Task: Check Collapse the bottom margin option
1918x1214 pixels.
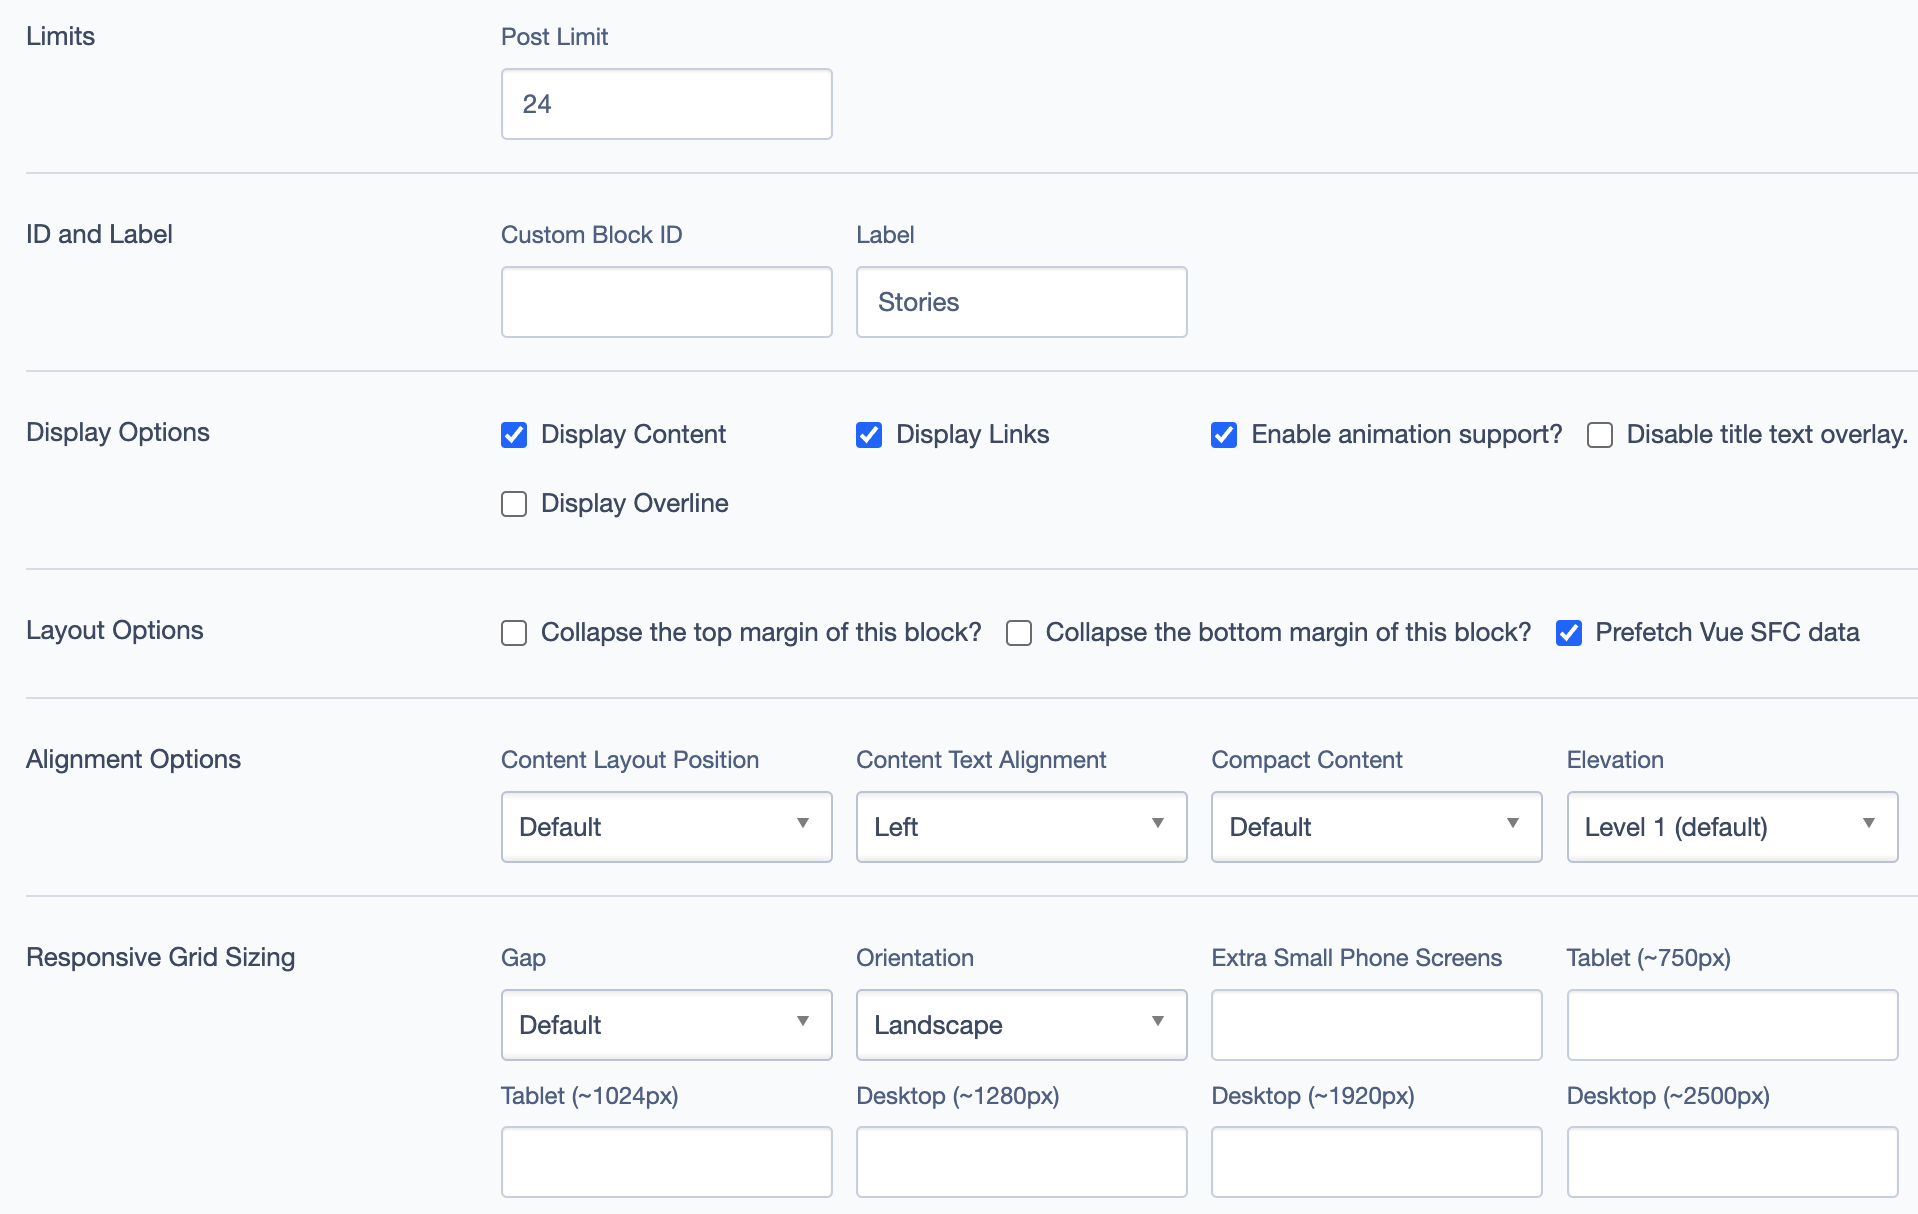Action: coord(1019,633)
